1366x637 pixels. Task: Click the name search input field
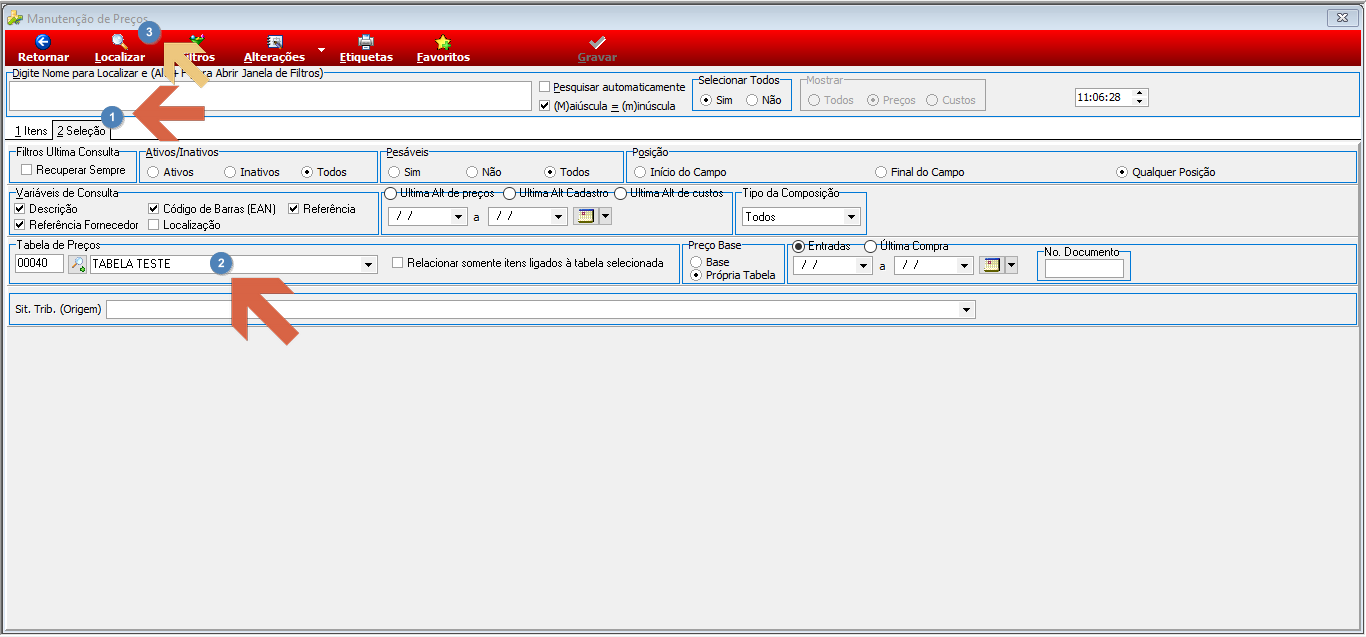pyautogui.click(x=271, y=96)
